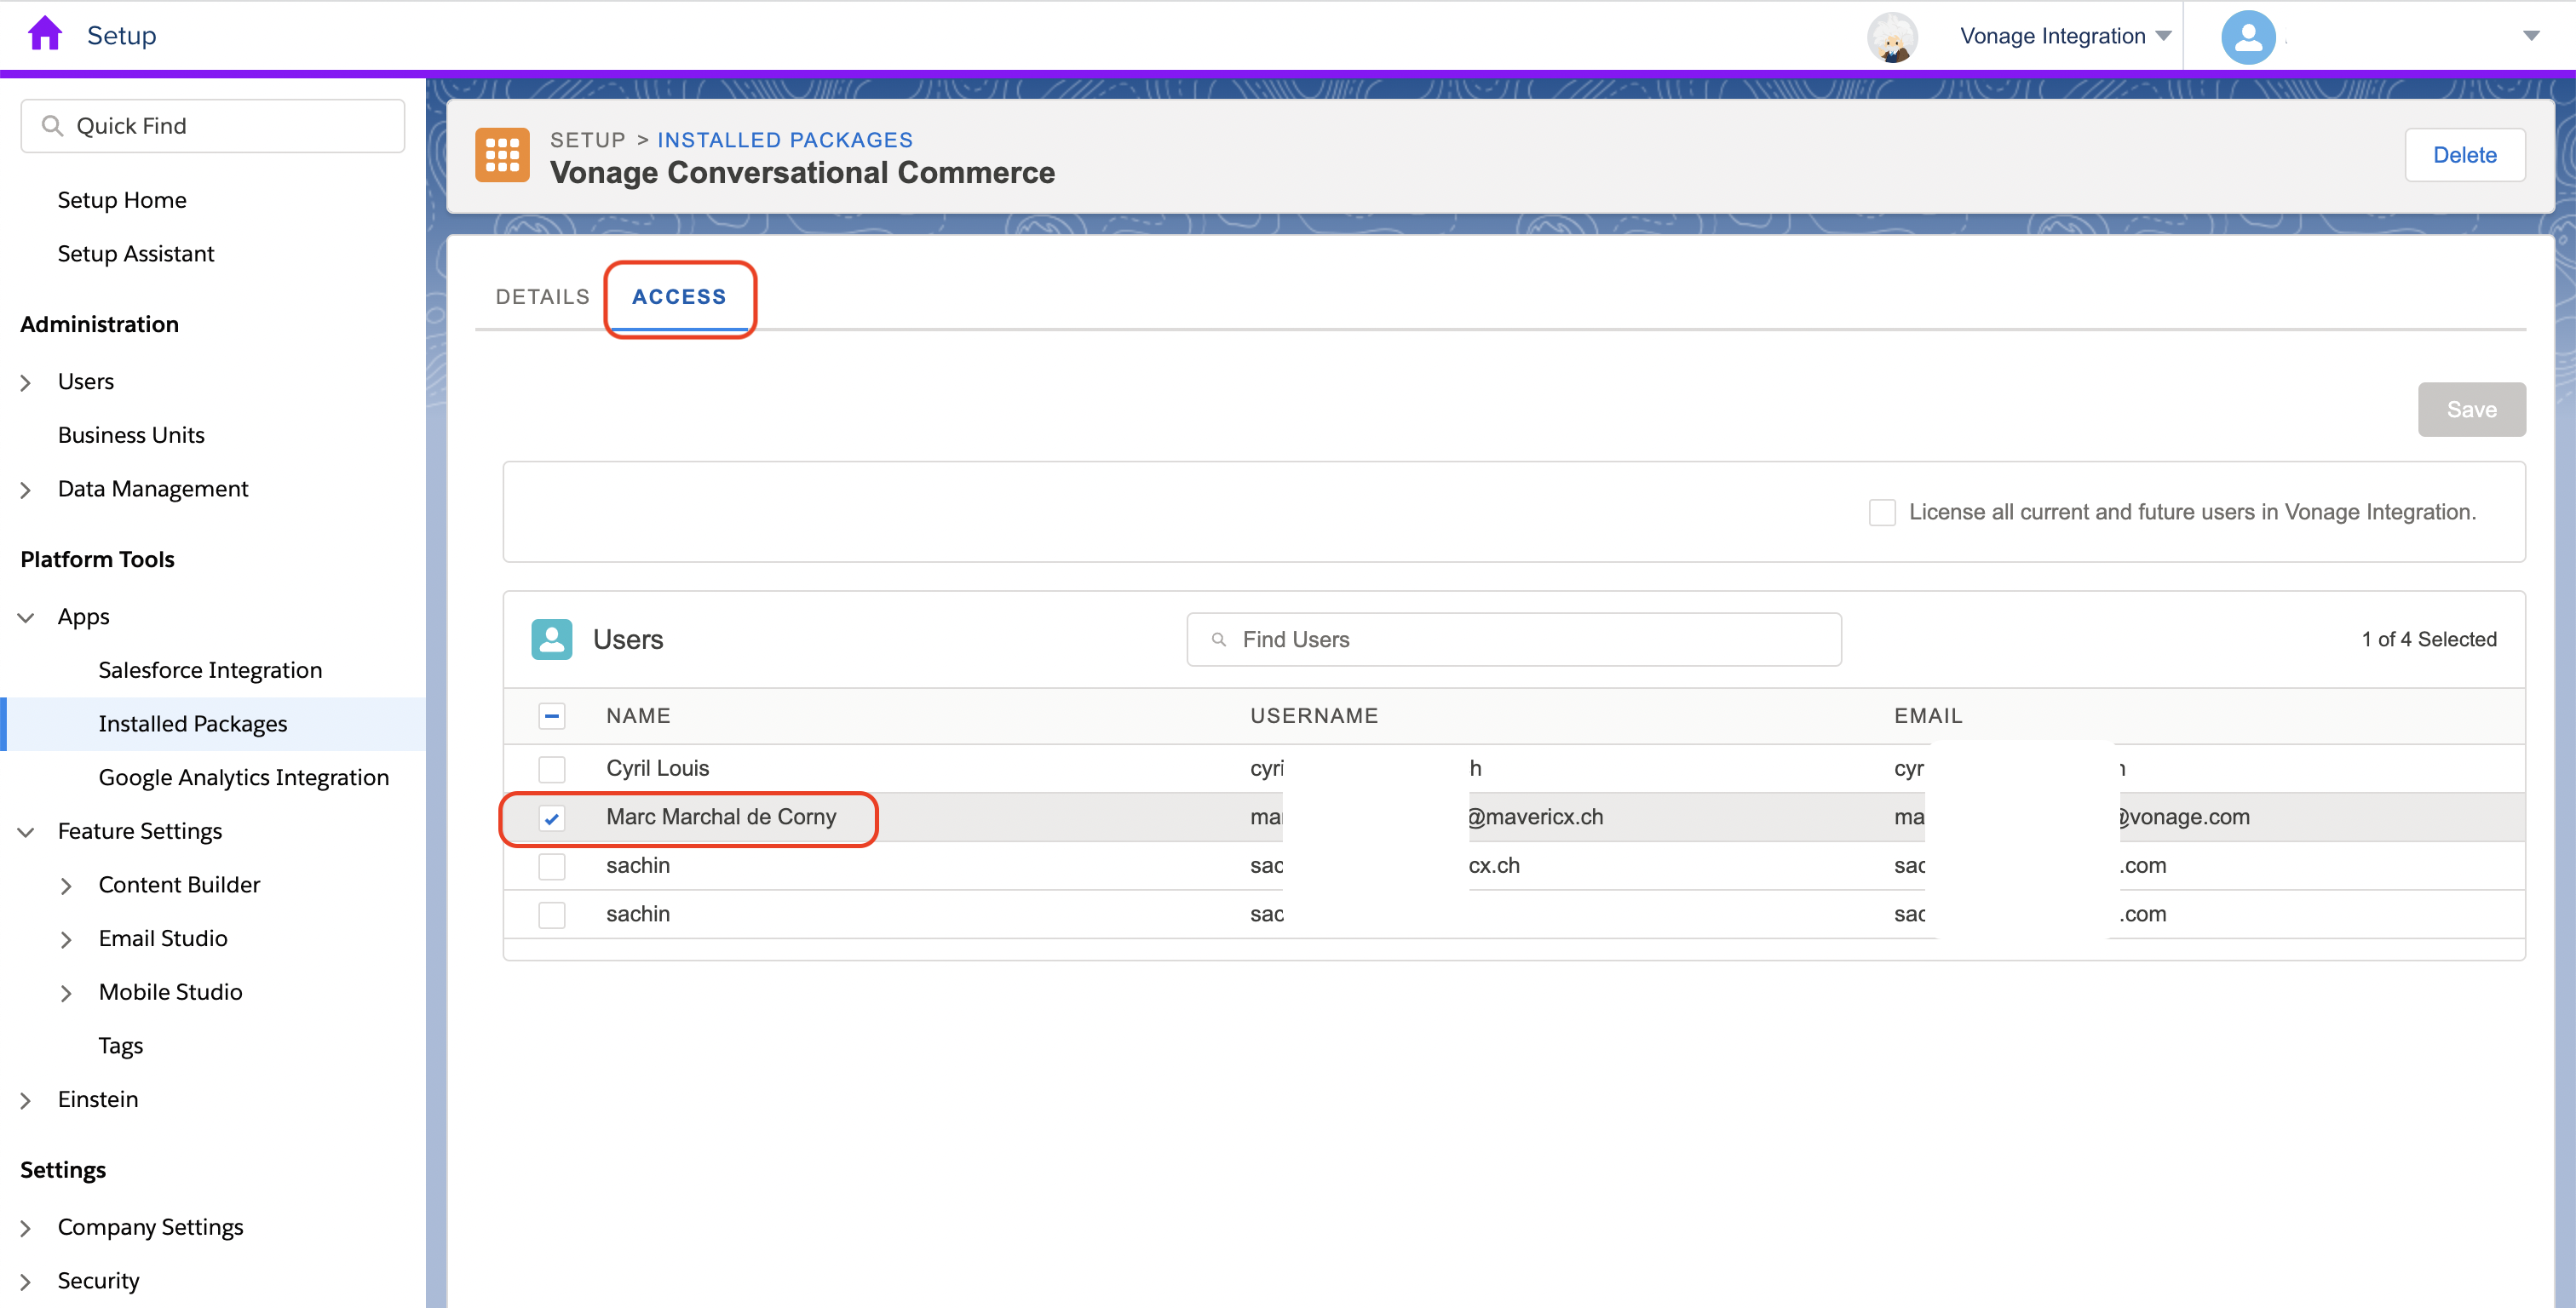The image size is (2576, 1308).
Task: Click the Delete package button
Action: [x=2464, y=155]
